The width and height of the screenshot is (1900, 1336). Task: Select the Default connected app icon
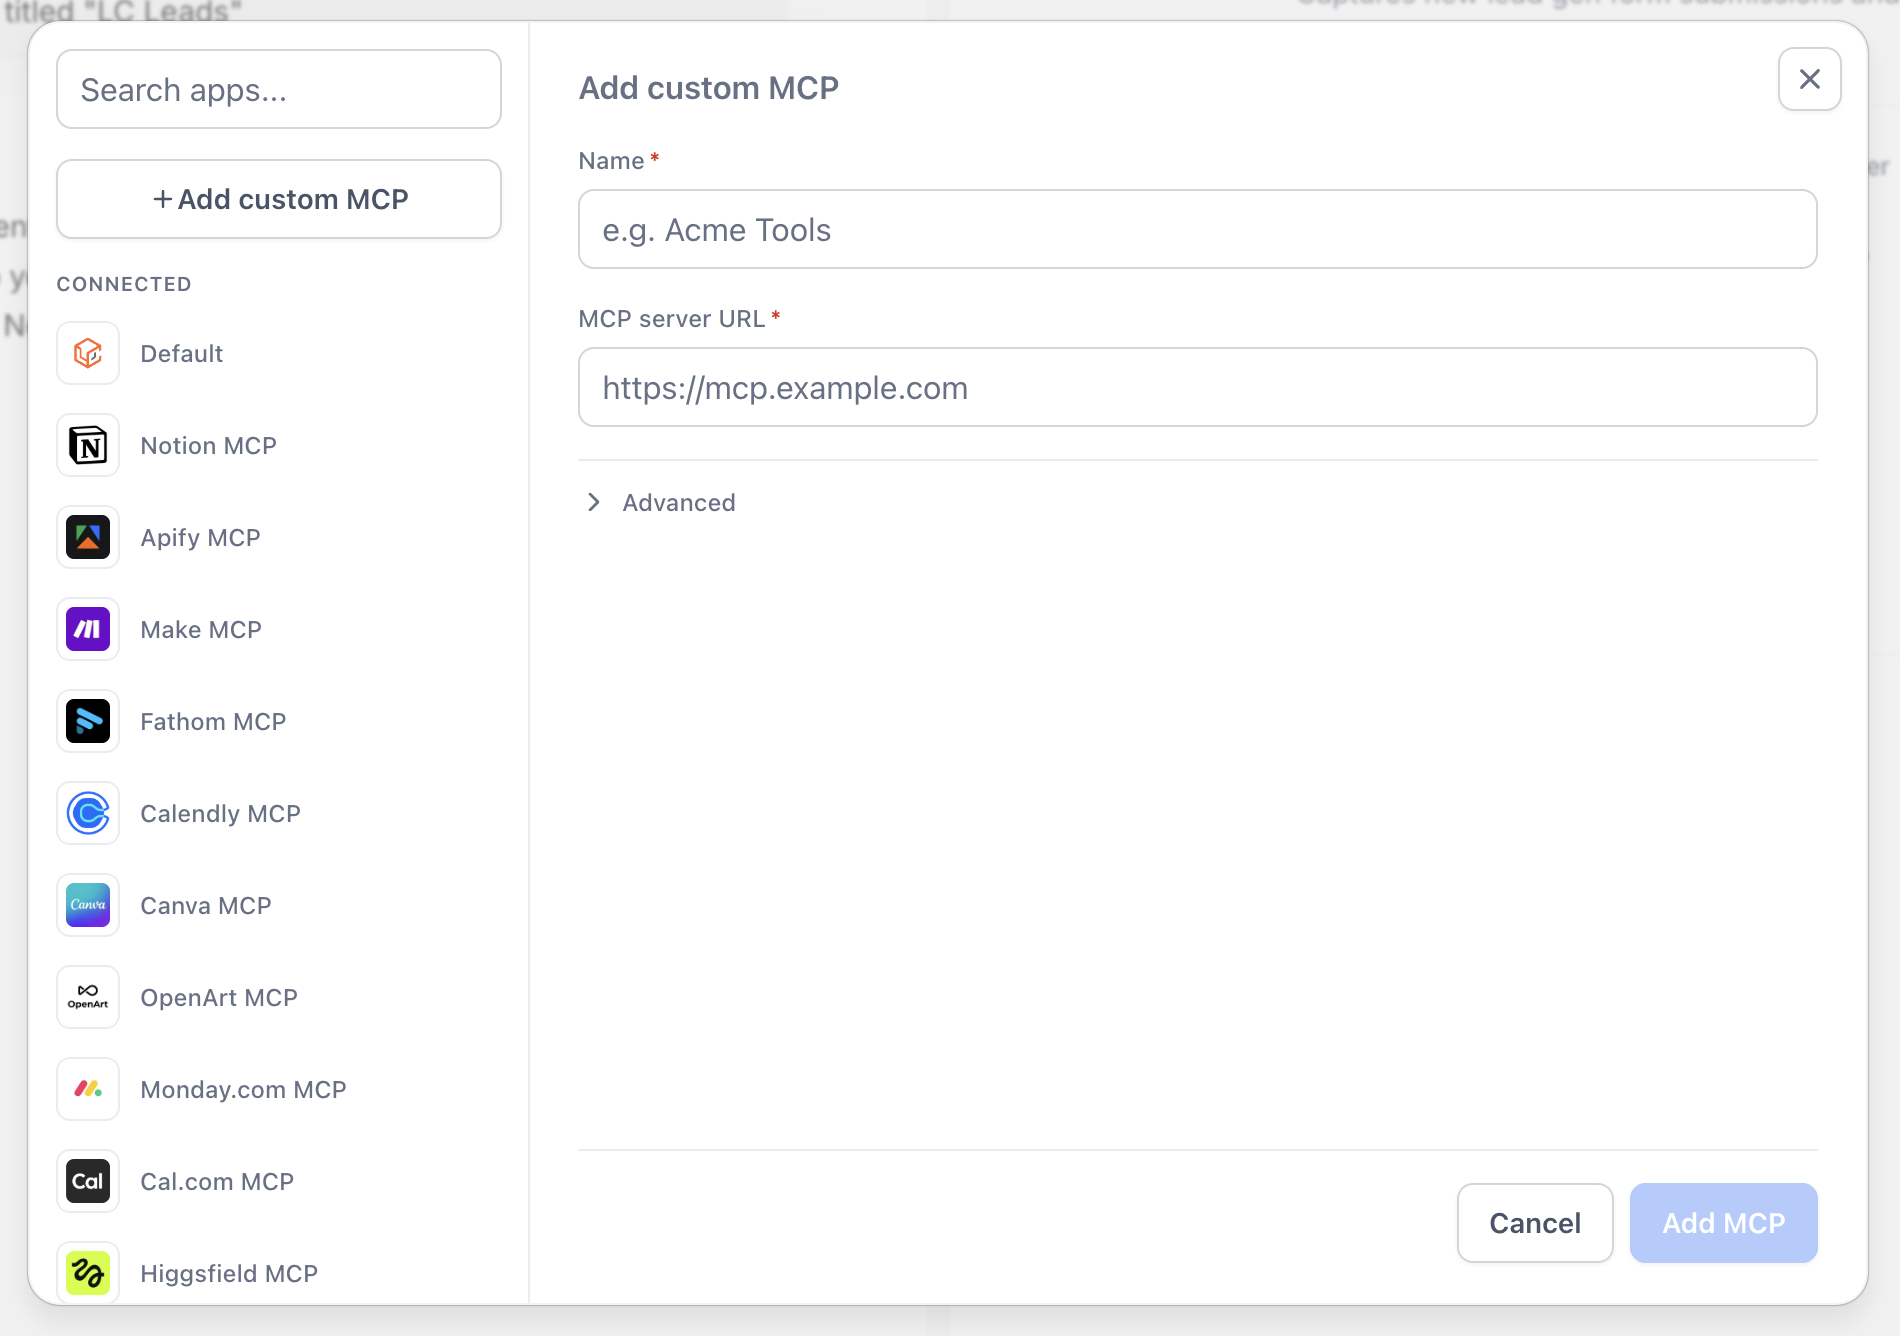coord(88,353)
